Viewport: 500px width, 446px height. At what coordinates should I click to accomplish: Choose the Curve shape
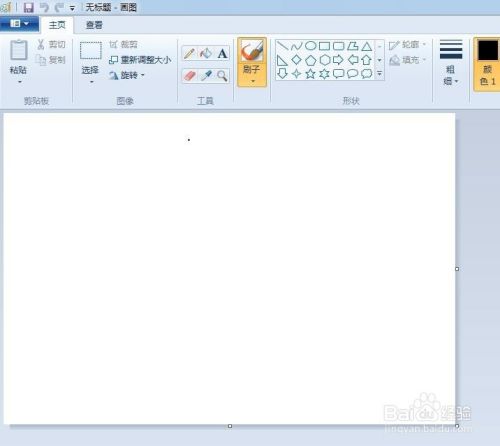coord(296,46)
